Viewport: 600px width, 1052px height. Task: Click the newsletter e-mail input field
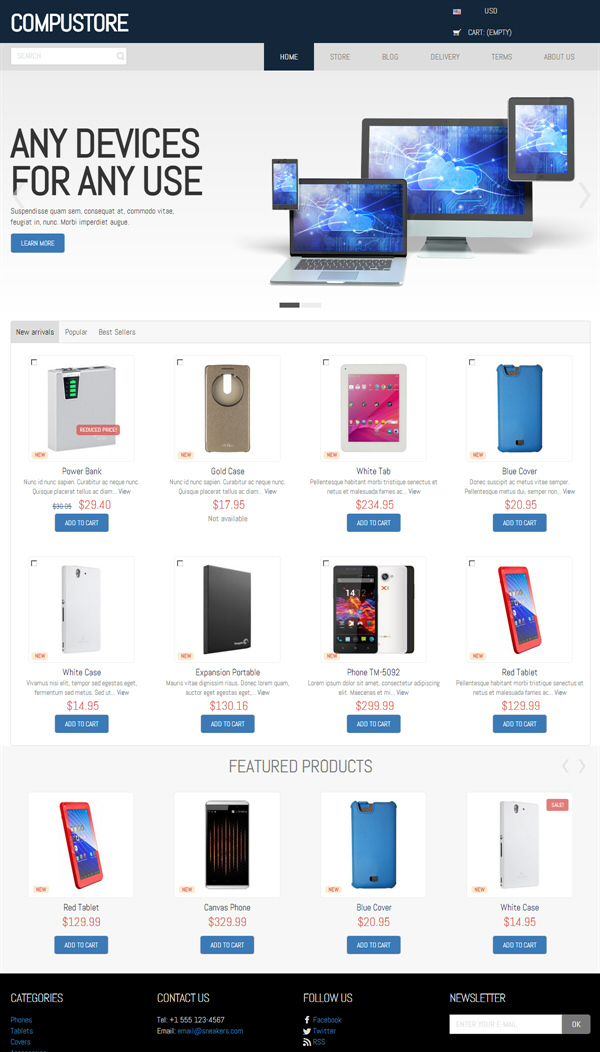click(505, 1024)
